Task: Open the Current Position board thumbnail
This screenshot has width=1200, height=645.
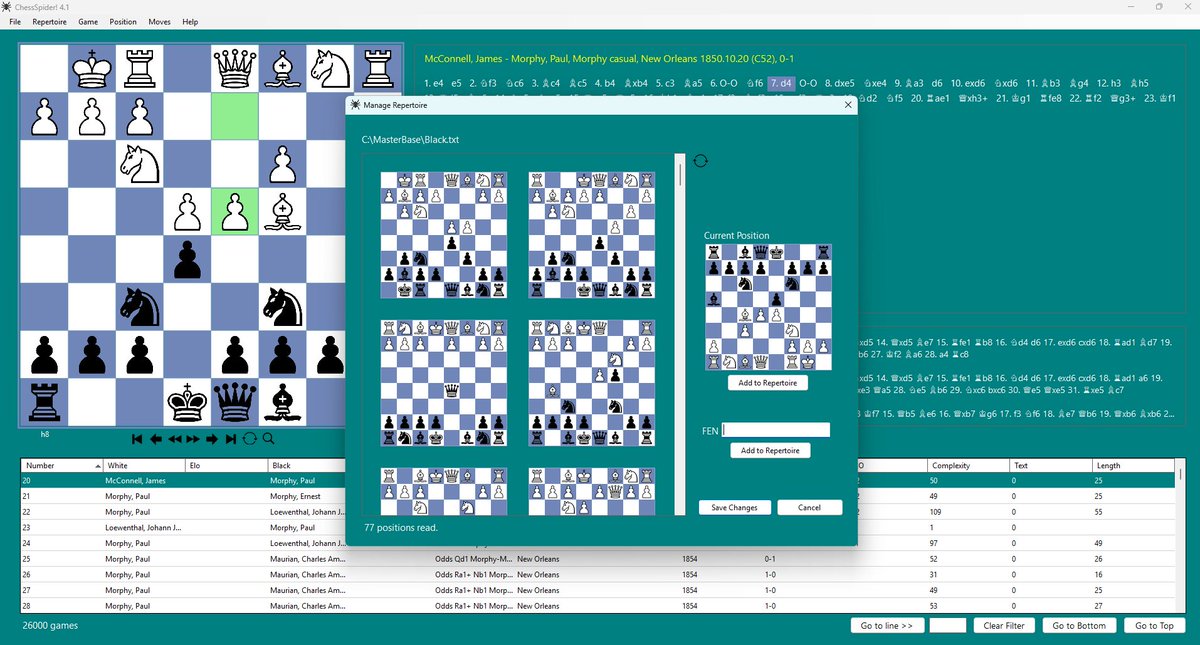Action: tap(768, 308)
